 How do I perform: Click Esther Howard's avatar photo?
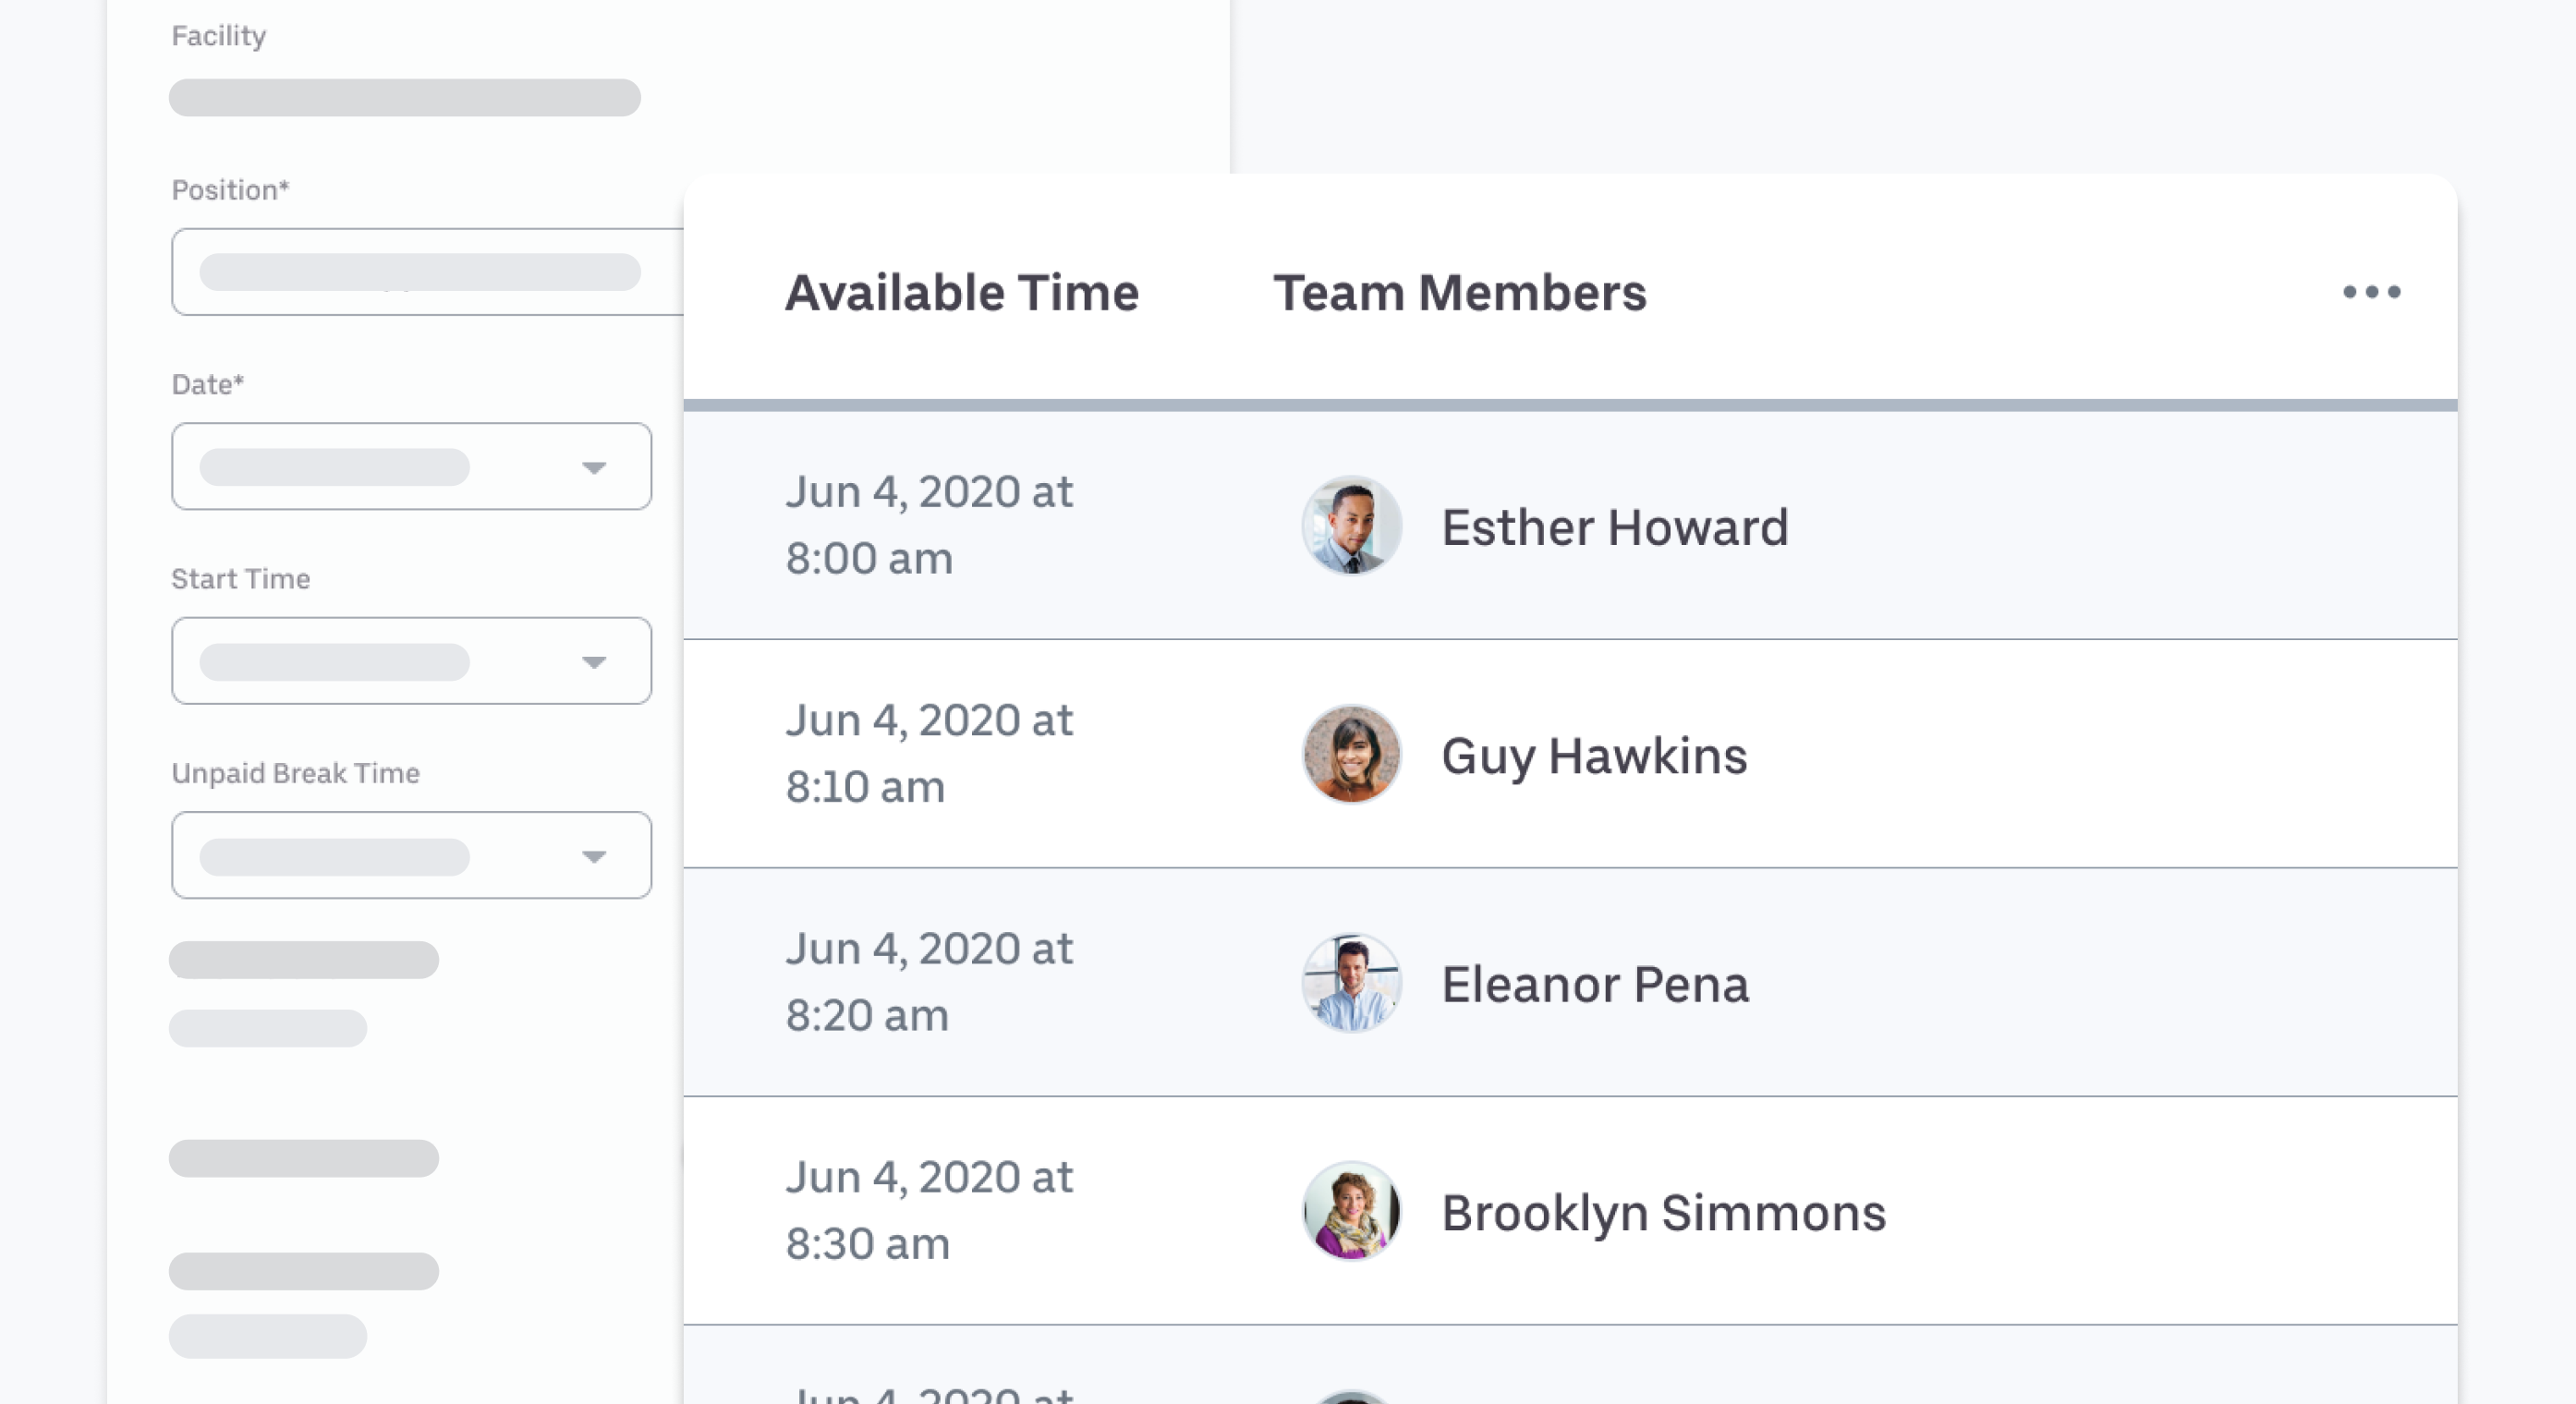(1351, 526)
